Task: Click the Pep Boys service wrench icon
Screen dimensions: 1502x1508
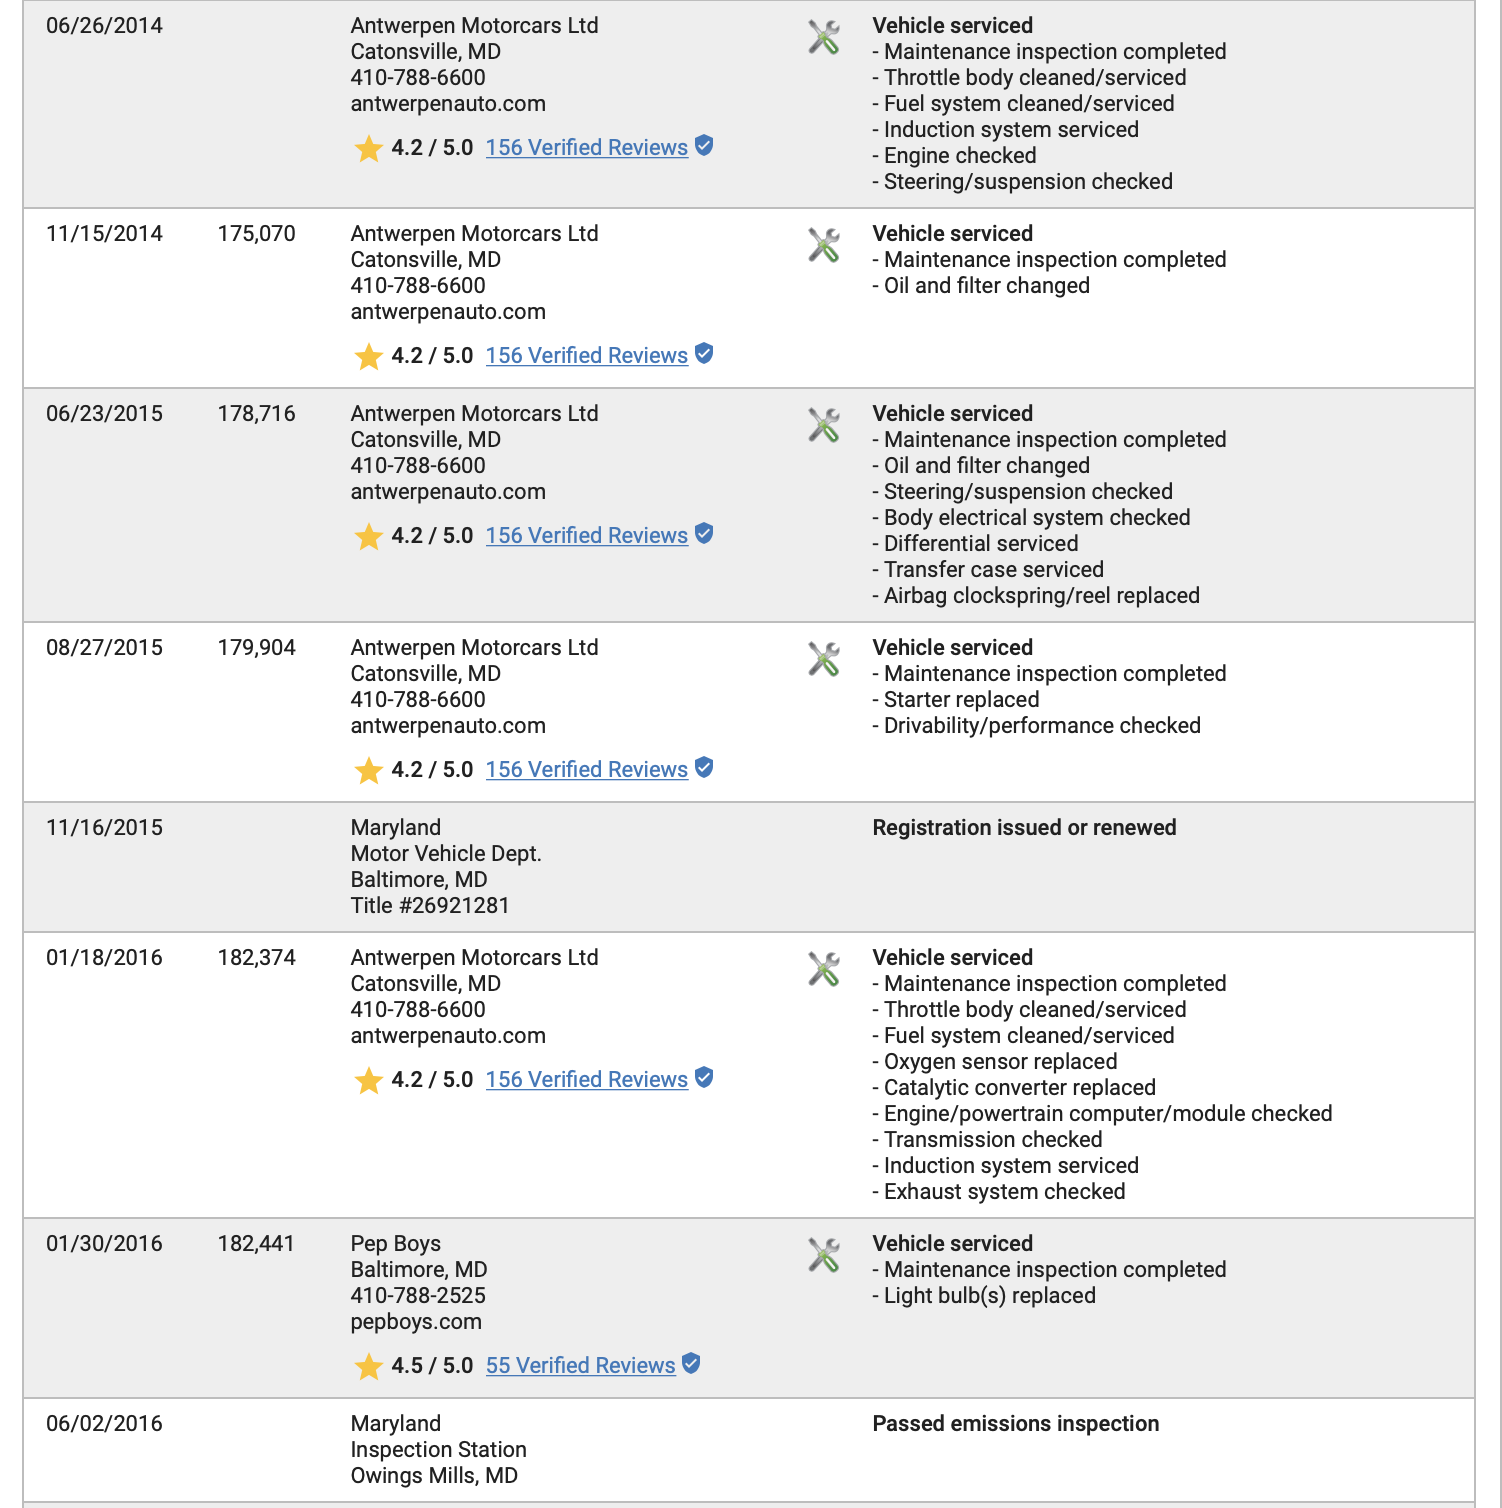Action: [823, 1256]
